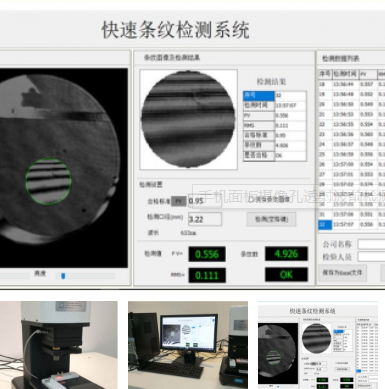Select row 19 in the detection data list
This screenshot has height=389, width=385.
click(352, 94)
